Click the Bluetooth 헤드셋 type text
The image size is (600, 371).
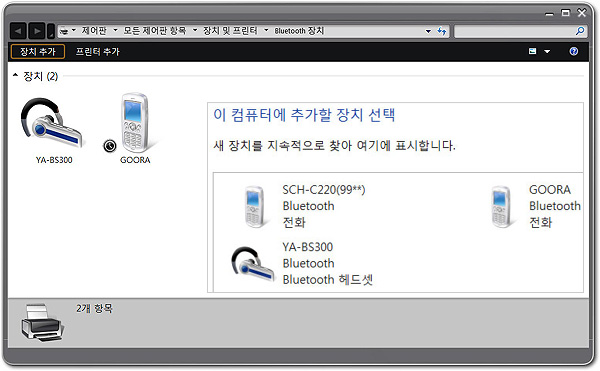(x=328, y=280)
